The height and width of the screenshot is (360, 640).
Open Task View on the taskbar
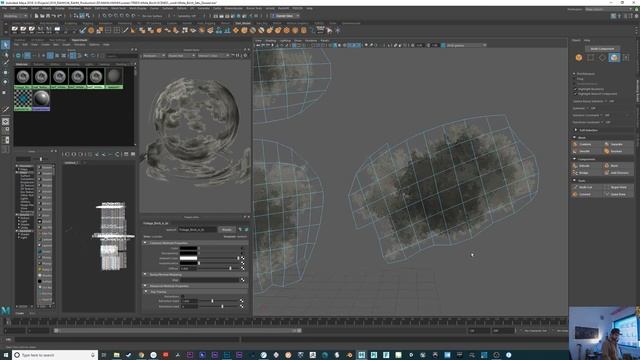pyautogui.click(x=104, y=355)
